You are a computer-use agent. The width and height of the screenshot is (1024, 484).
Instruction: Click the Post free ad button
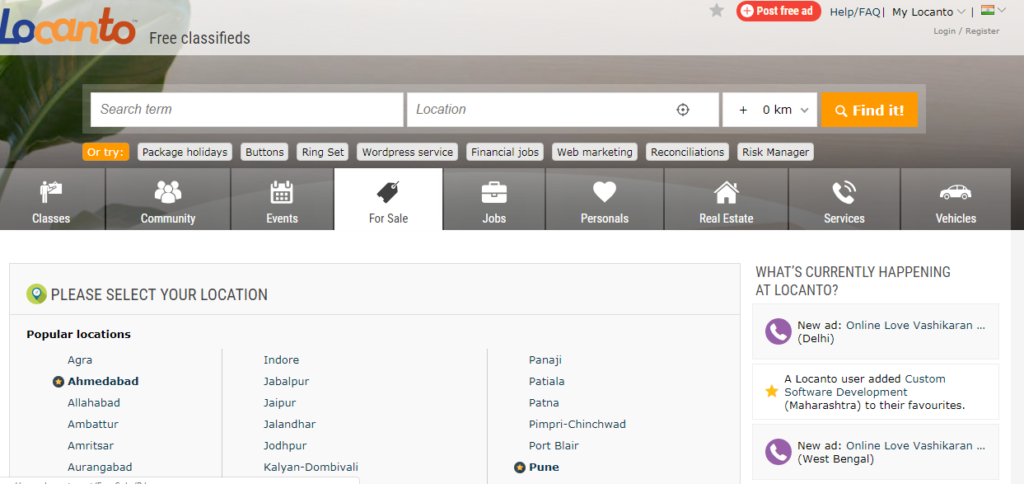pos(778,11)
